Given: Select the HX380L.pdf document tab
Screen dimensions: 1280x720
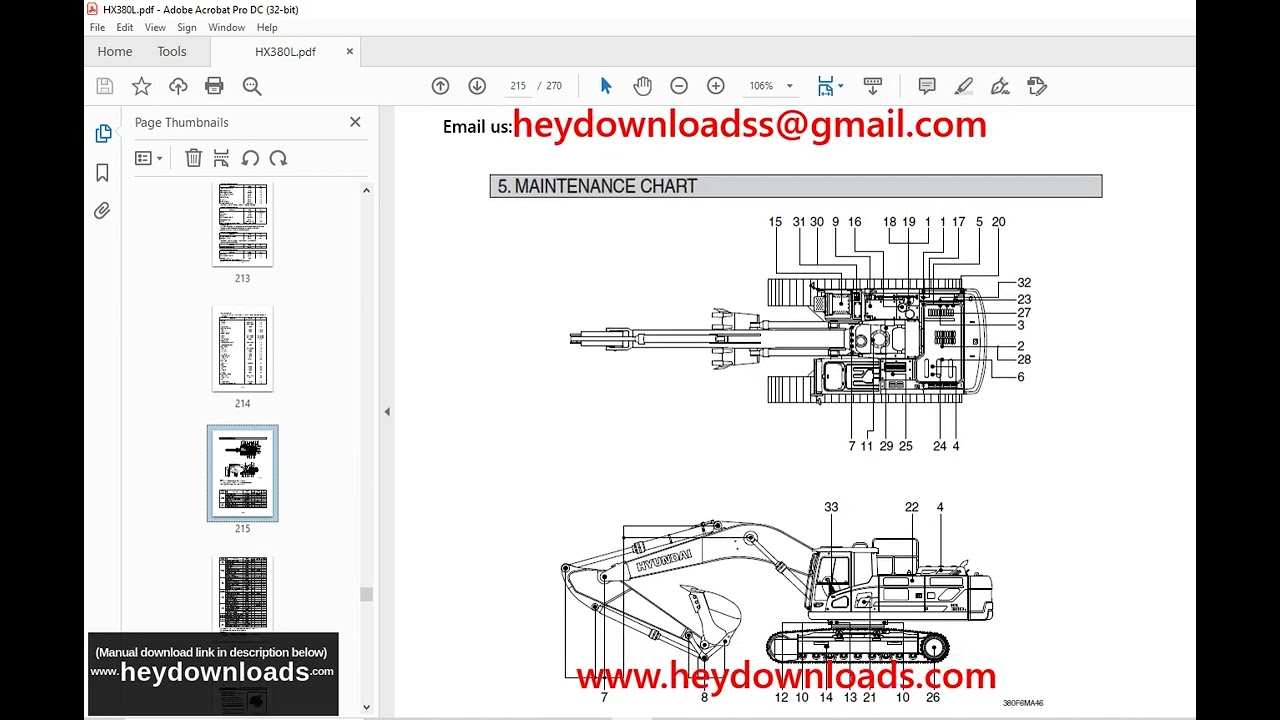Looking at the screenshot, I should pyautogui.click(x=285, y=52).
